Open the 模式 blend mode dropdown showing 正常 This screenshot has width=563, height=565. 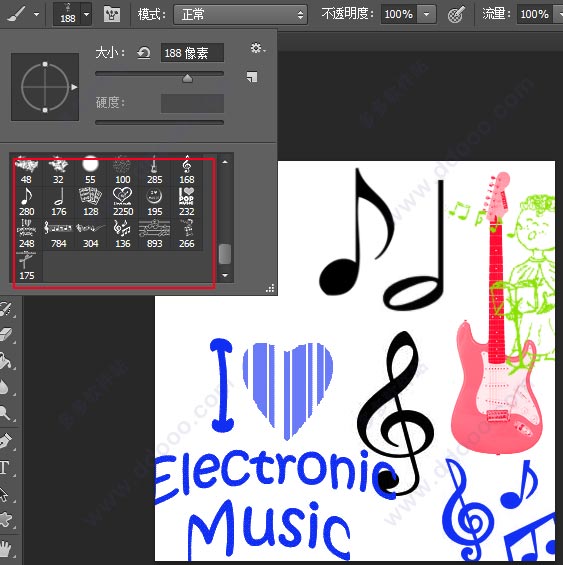coord(240,14)
